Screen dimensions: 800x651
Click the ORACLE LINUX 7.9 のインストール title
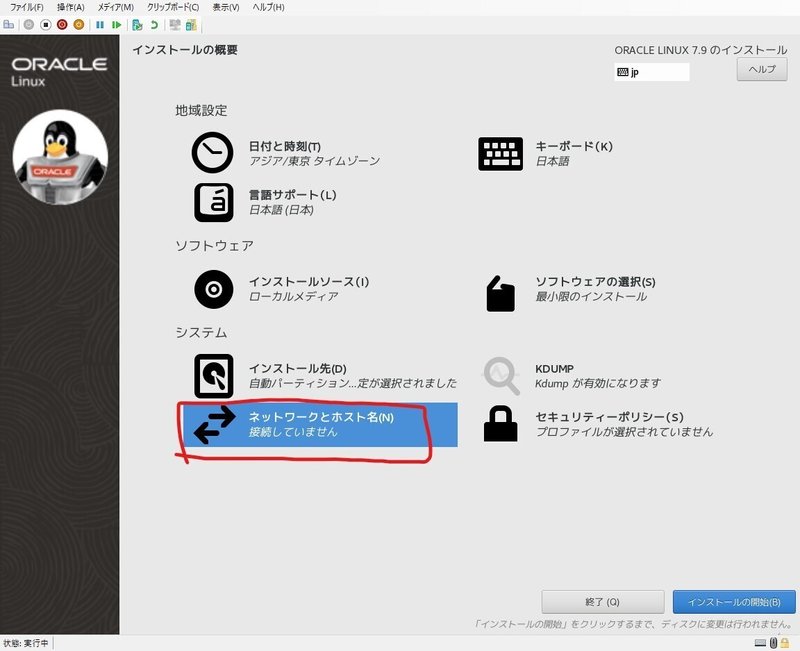pyautogui.click(x=701, y=50)
